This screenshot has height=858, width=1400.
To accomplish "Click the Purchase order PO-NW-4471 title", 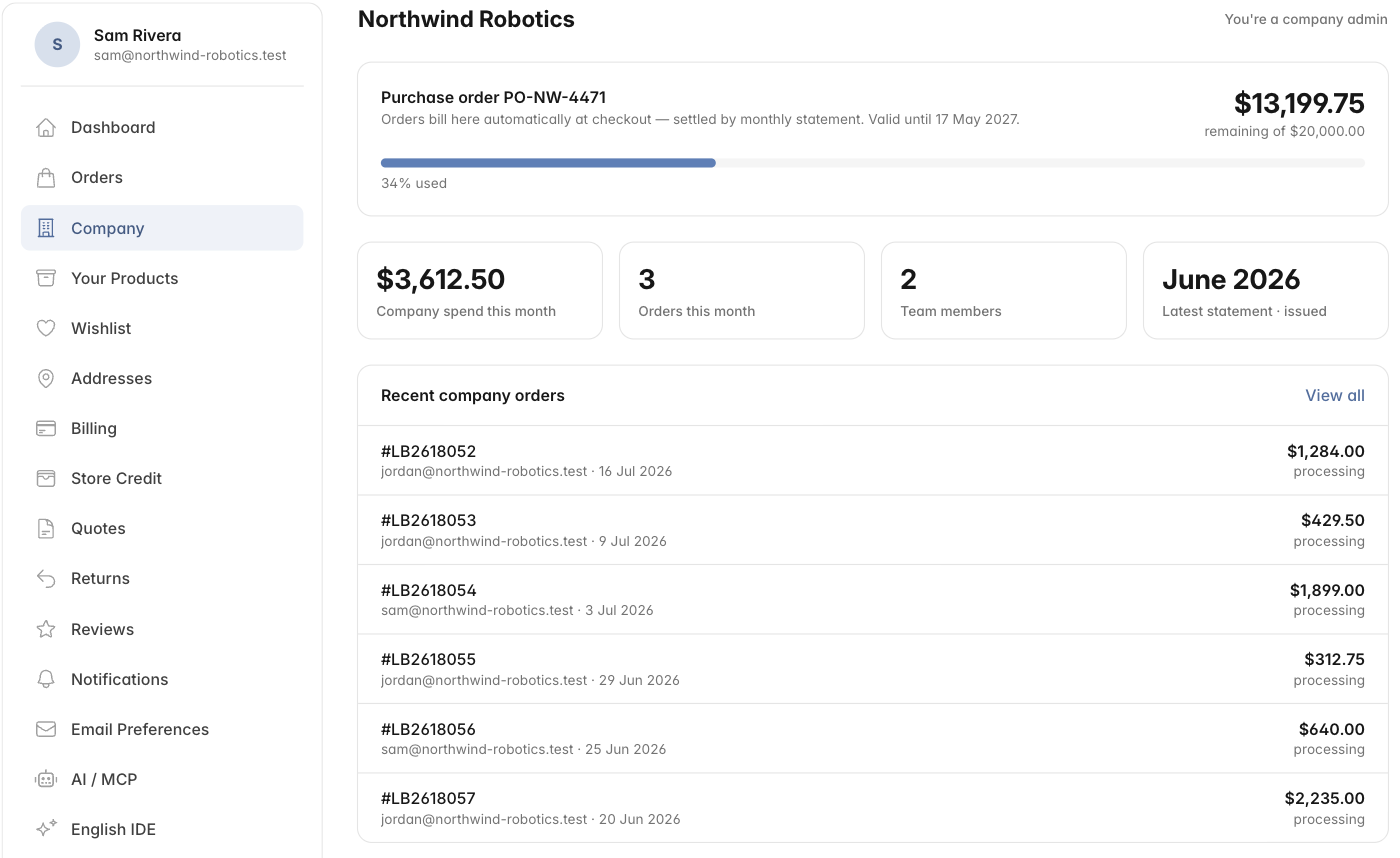I will [x=493, y=97].
